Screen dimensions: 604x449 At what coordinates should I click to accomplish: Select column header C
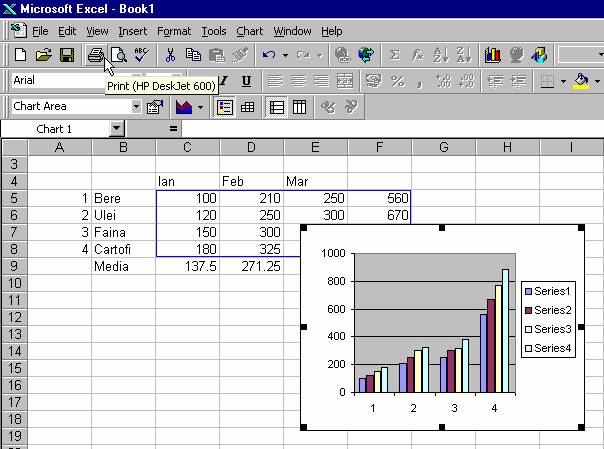(187, 148)
